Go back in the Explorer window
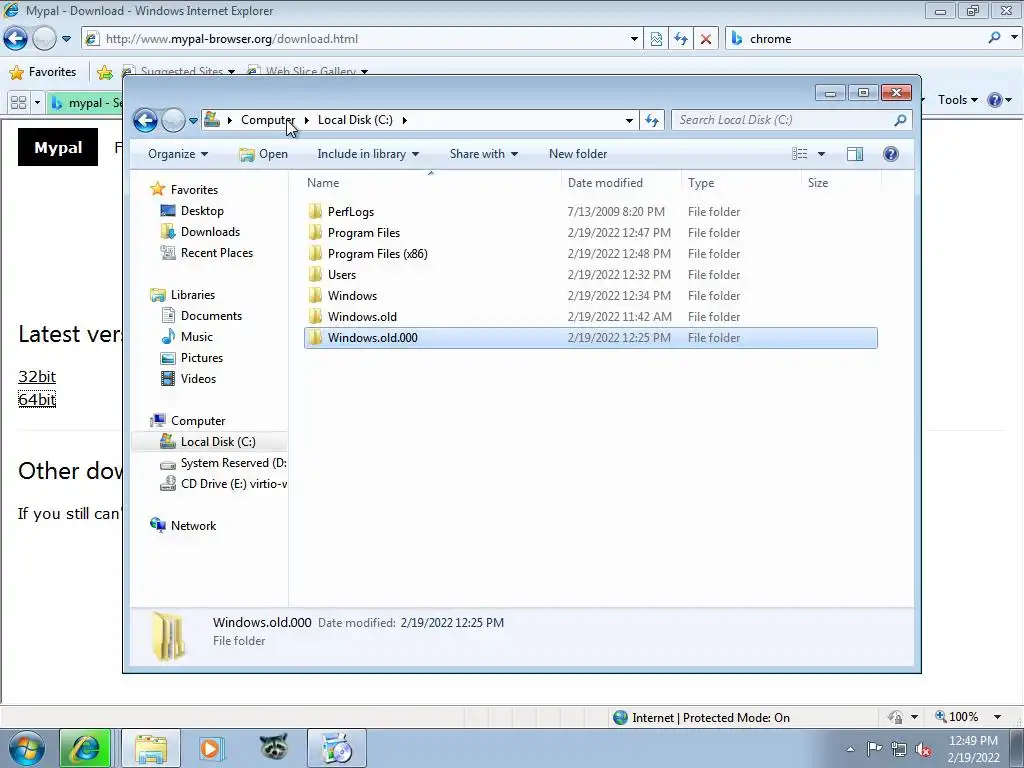 [145, 120]
